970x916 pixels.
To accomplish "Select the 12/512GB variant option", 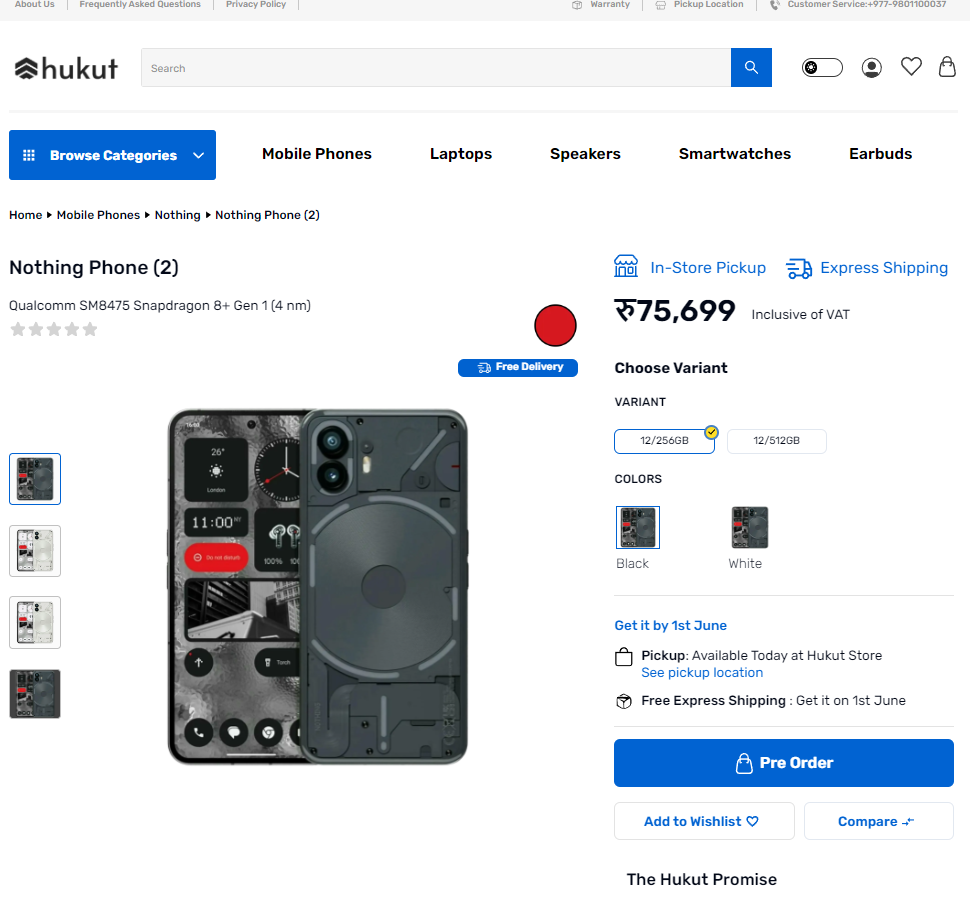I will pyautogui.click(x=777, y=441).
